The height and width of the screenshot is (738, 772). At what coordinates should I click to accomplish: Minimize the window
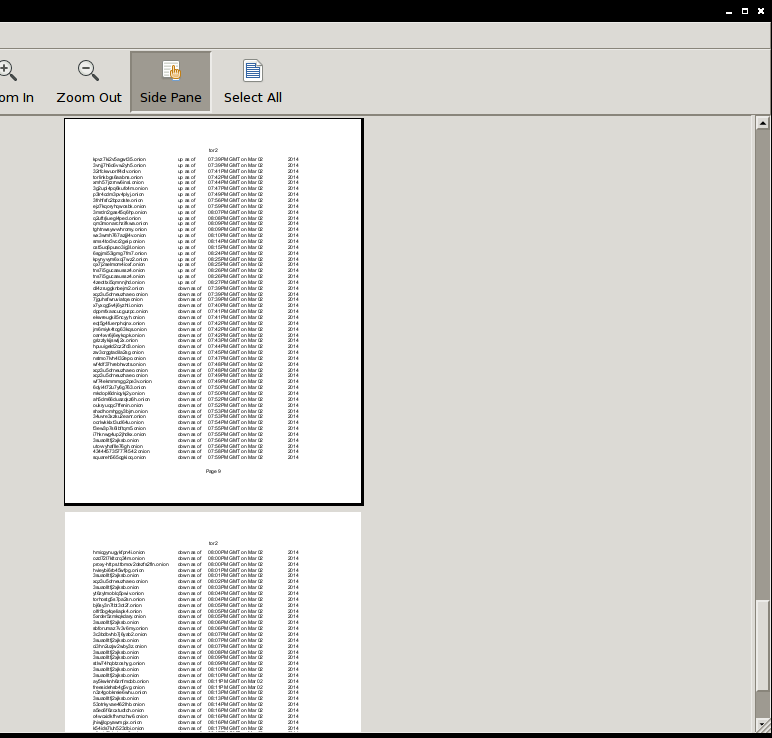[x=729, y=11]
